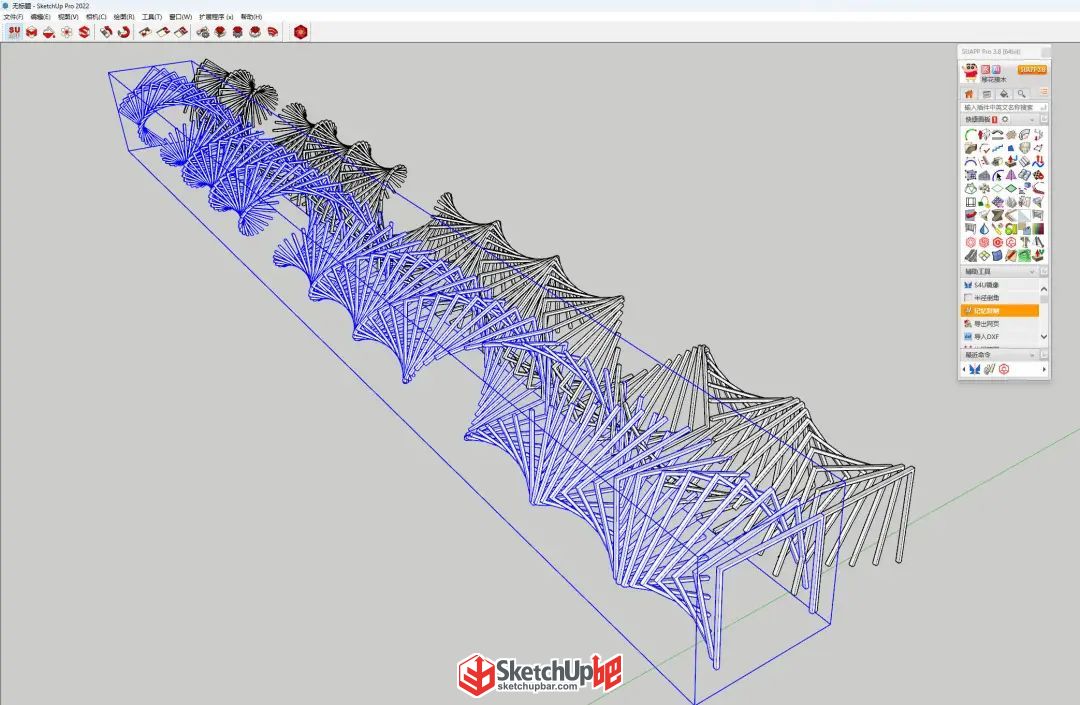This screenshot has height=705, width=1080.
Task: Open the 扩展程序 menu
Action: coord(216,17)
